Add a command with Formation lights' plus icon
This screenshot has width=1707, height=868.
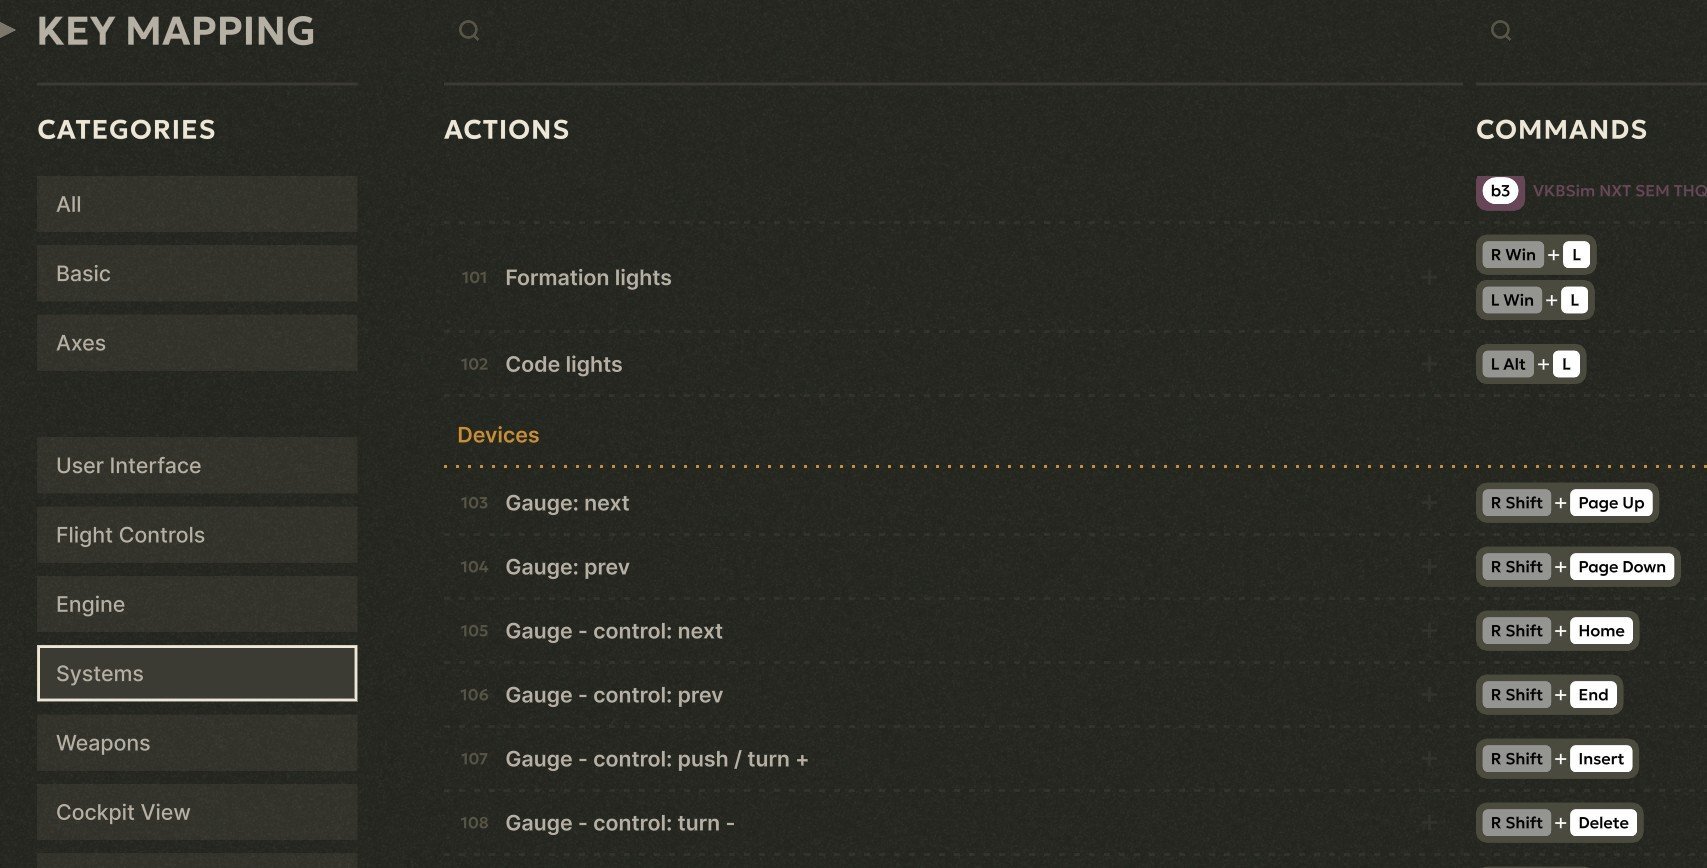1430,277
